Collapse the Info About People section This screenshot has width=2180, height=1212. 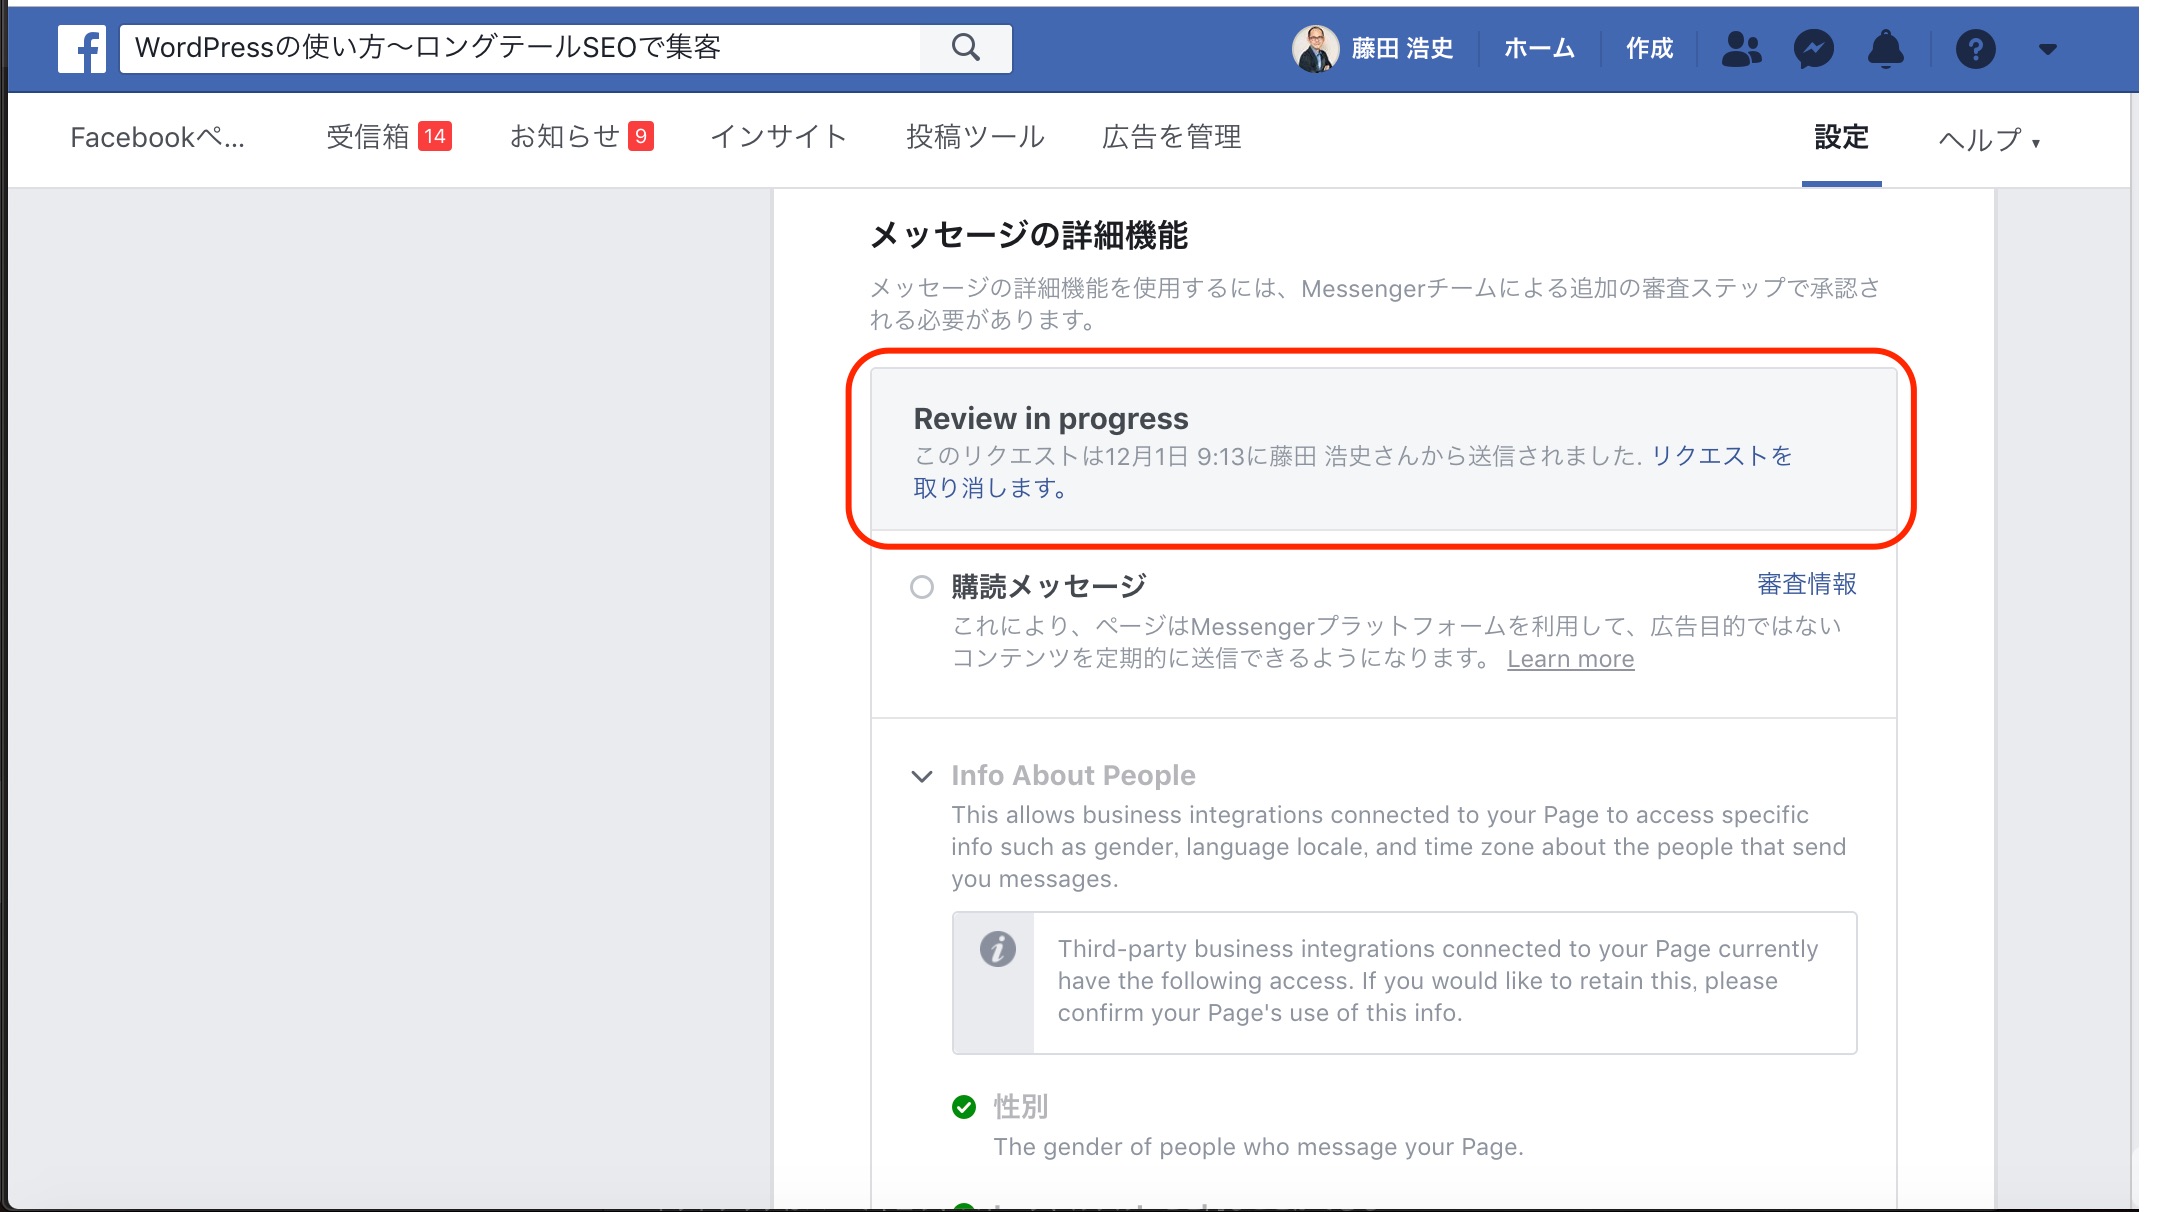(922, 776)
